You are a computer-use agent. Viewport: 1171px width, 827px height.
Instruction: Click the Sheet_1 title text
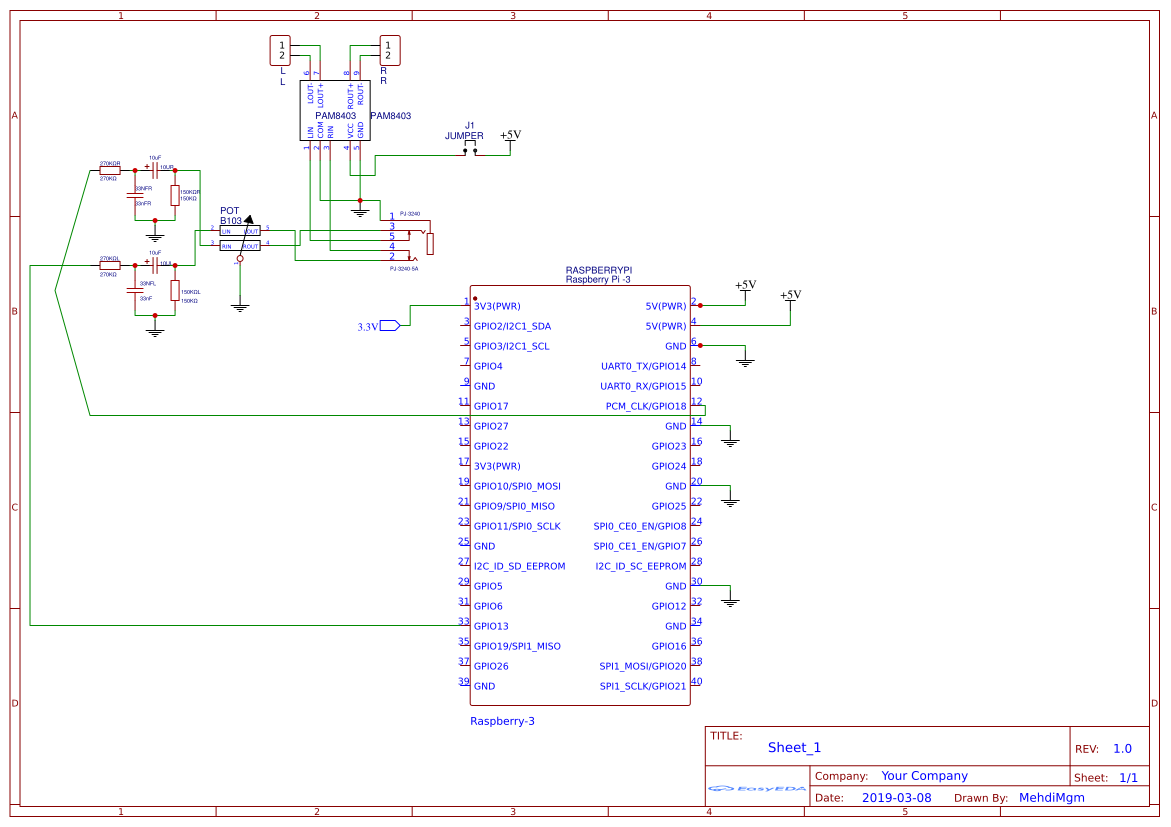coord(792,747)
